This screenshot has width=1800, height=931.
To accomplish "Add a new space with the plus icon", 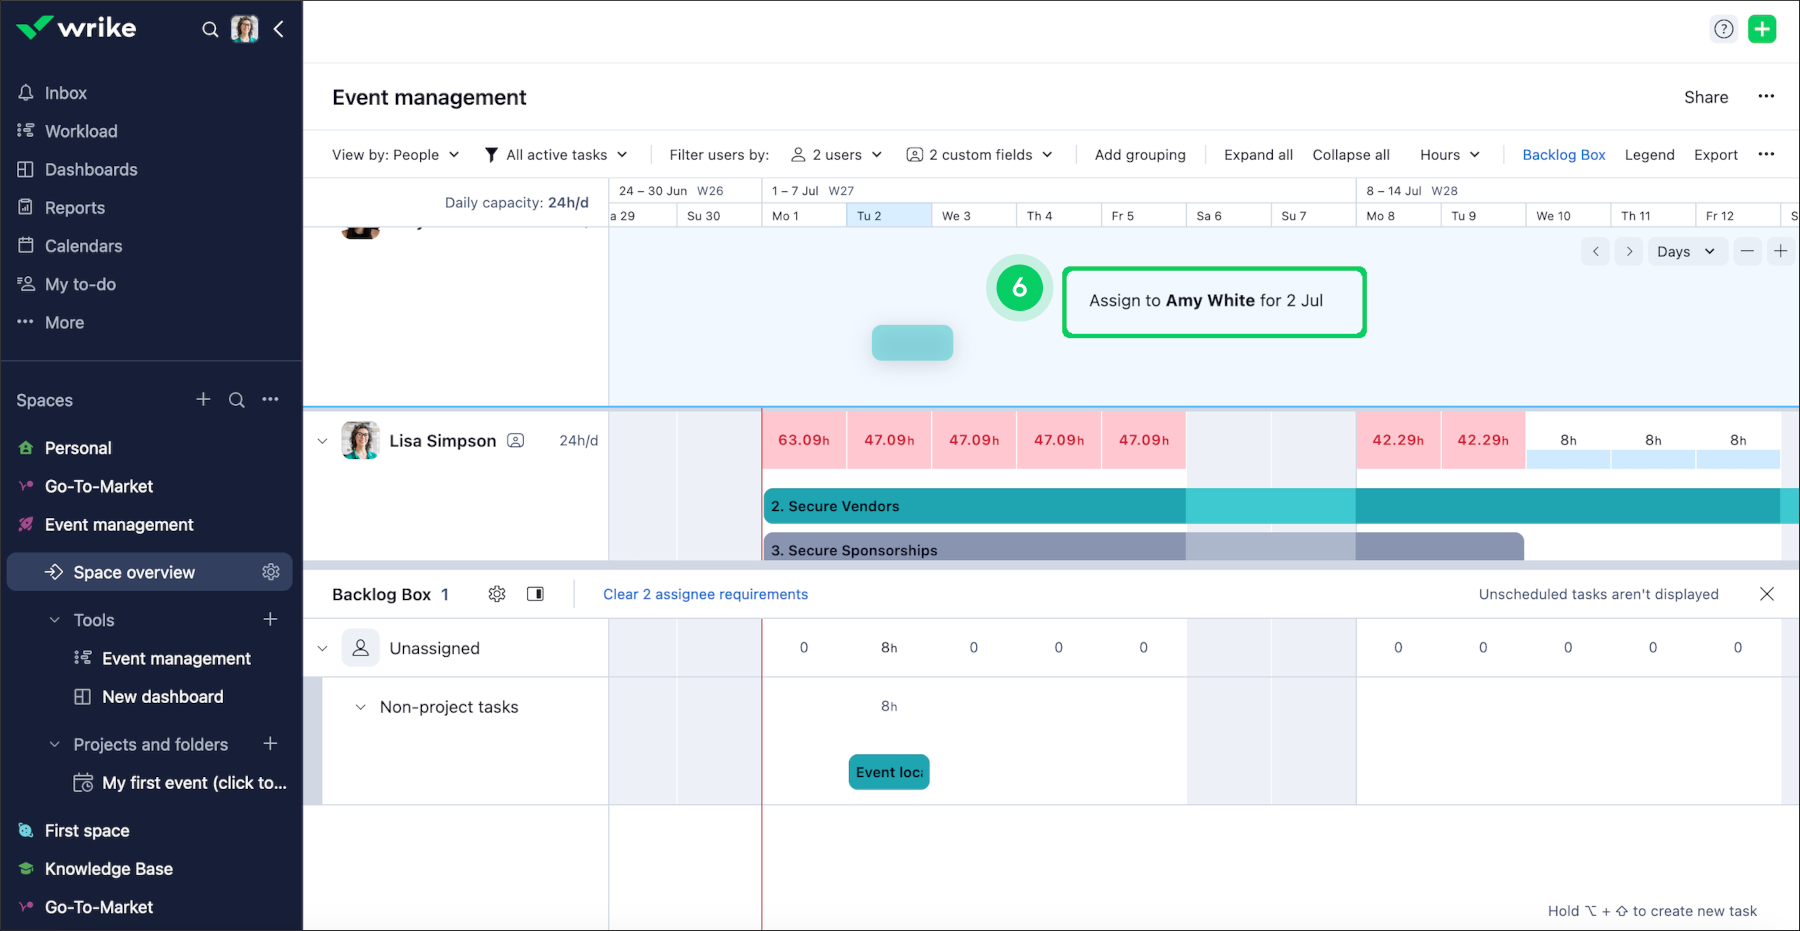I will coord(203,400).
